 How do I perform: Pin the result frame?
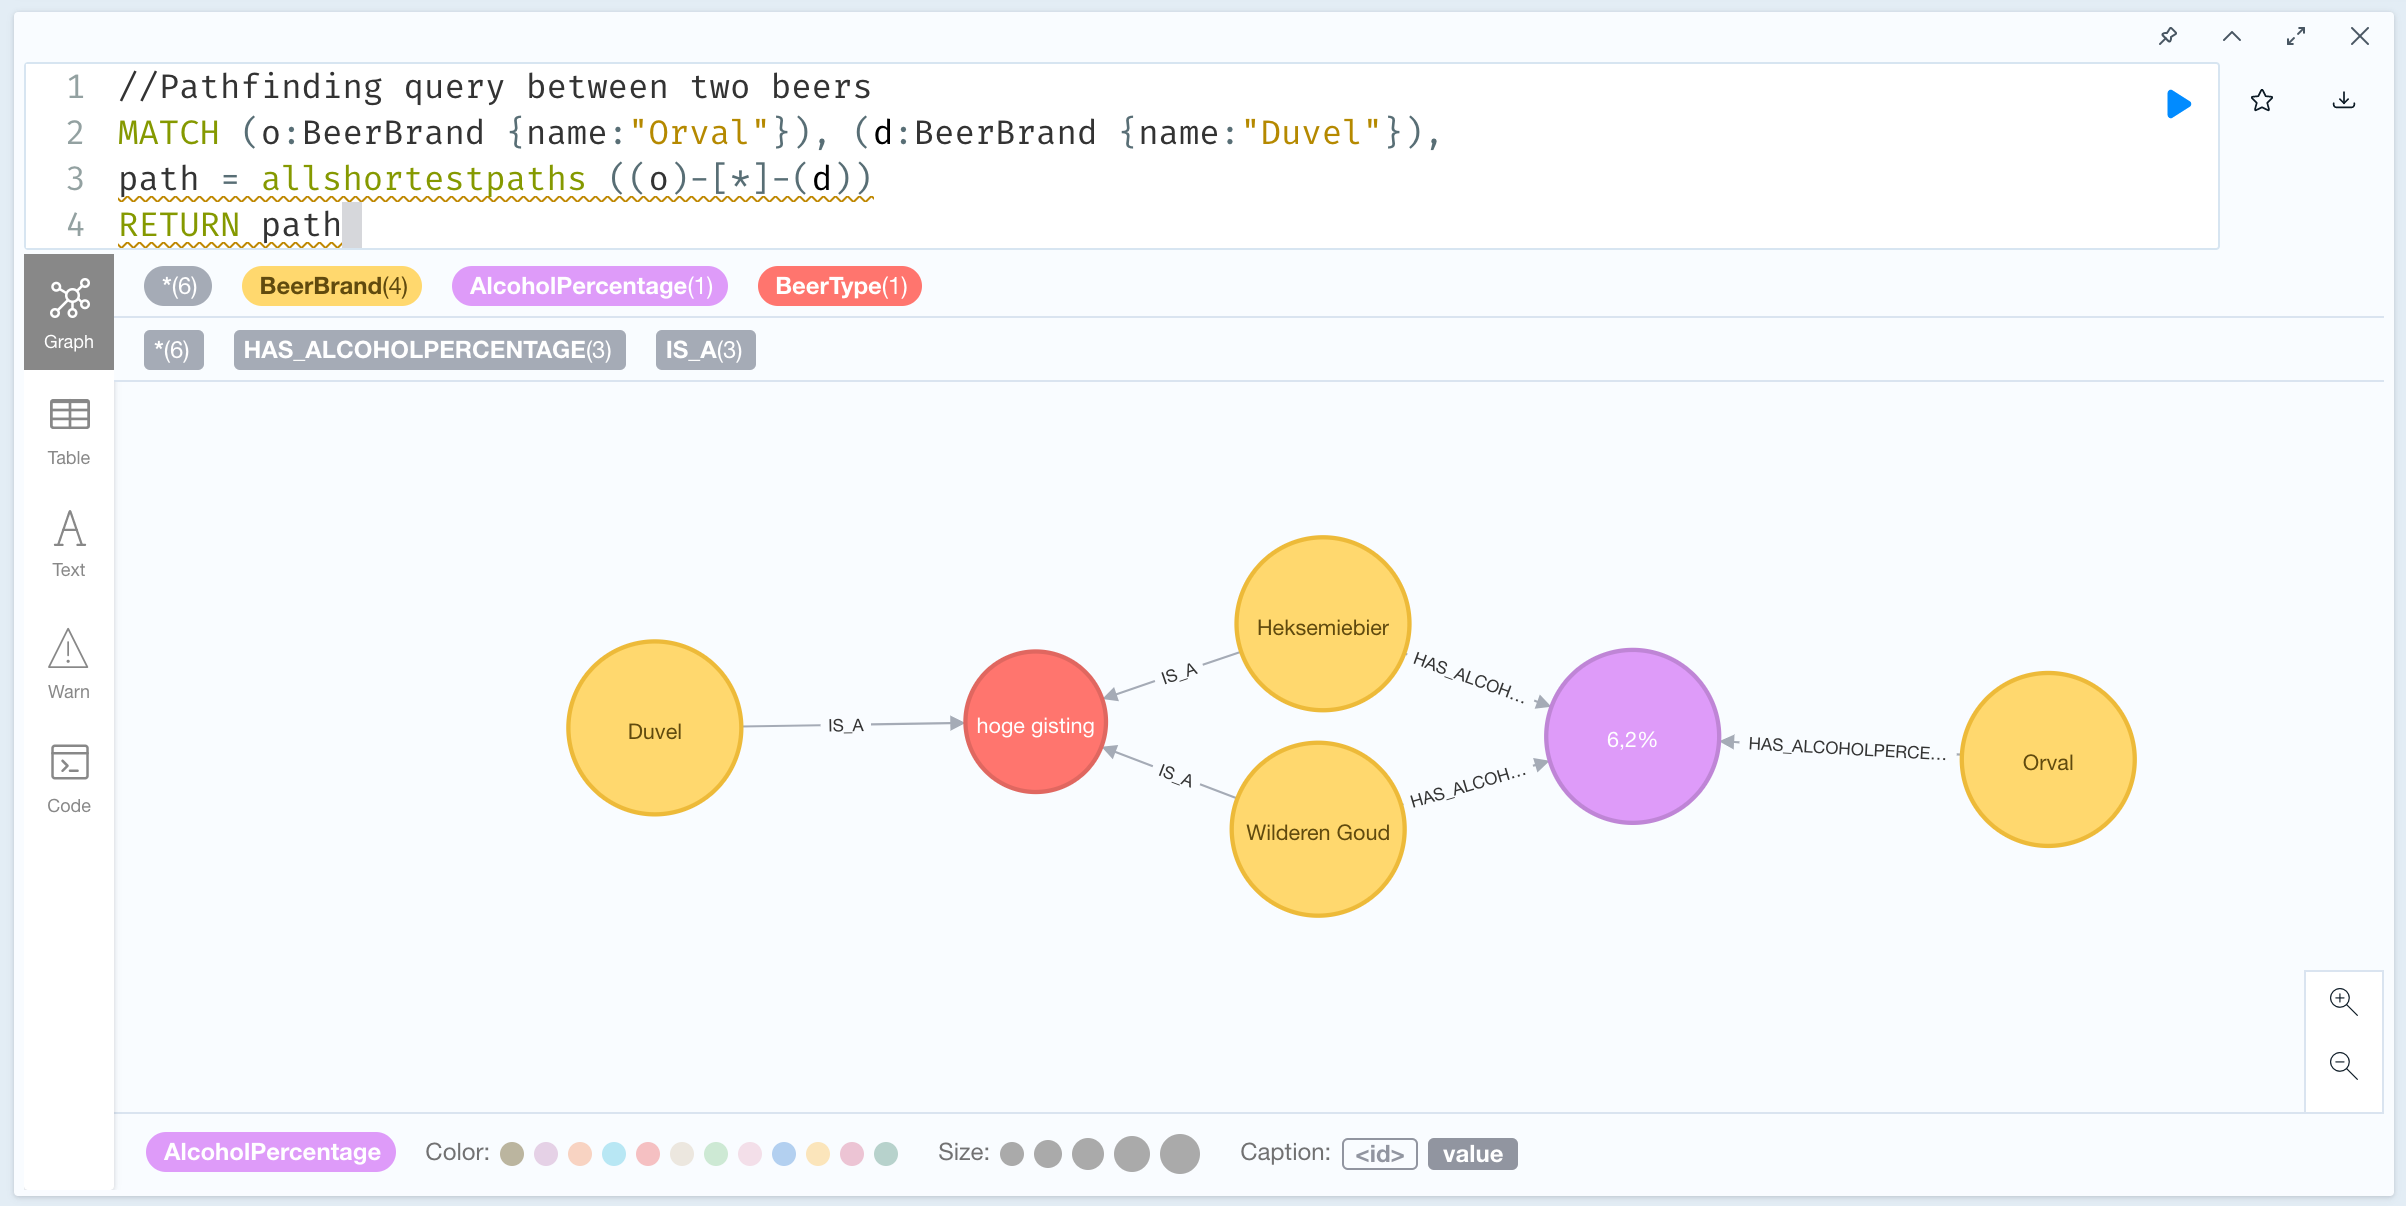pos(2168,36)
